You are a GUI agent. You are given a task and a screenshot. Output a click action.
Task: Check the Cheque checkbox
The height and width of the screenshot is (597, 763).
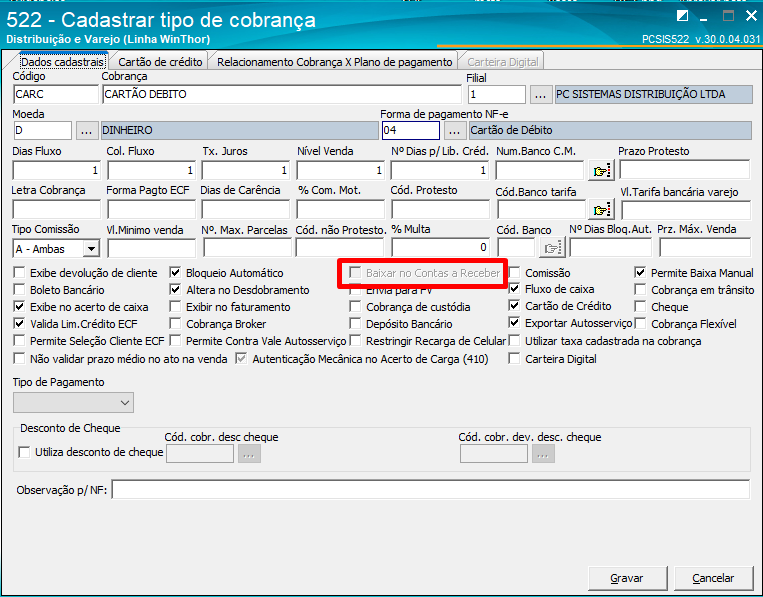[x=640, y=307]
